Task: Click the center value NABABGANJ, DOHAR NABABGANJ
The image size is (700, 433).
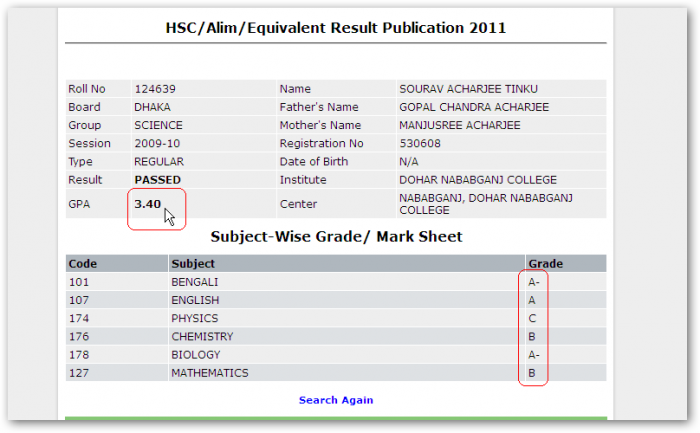Action: 486,198
